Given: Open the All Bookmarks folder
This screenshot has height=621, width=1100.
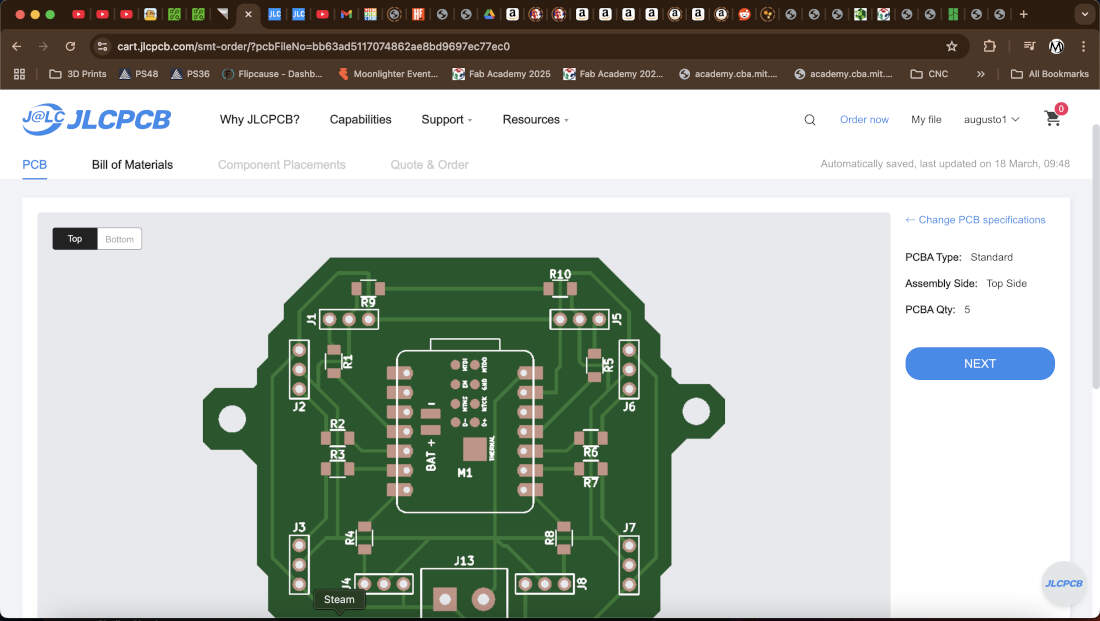Looking at the screenshot, I should click(1049, 74).
